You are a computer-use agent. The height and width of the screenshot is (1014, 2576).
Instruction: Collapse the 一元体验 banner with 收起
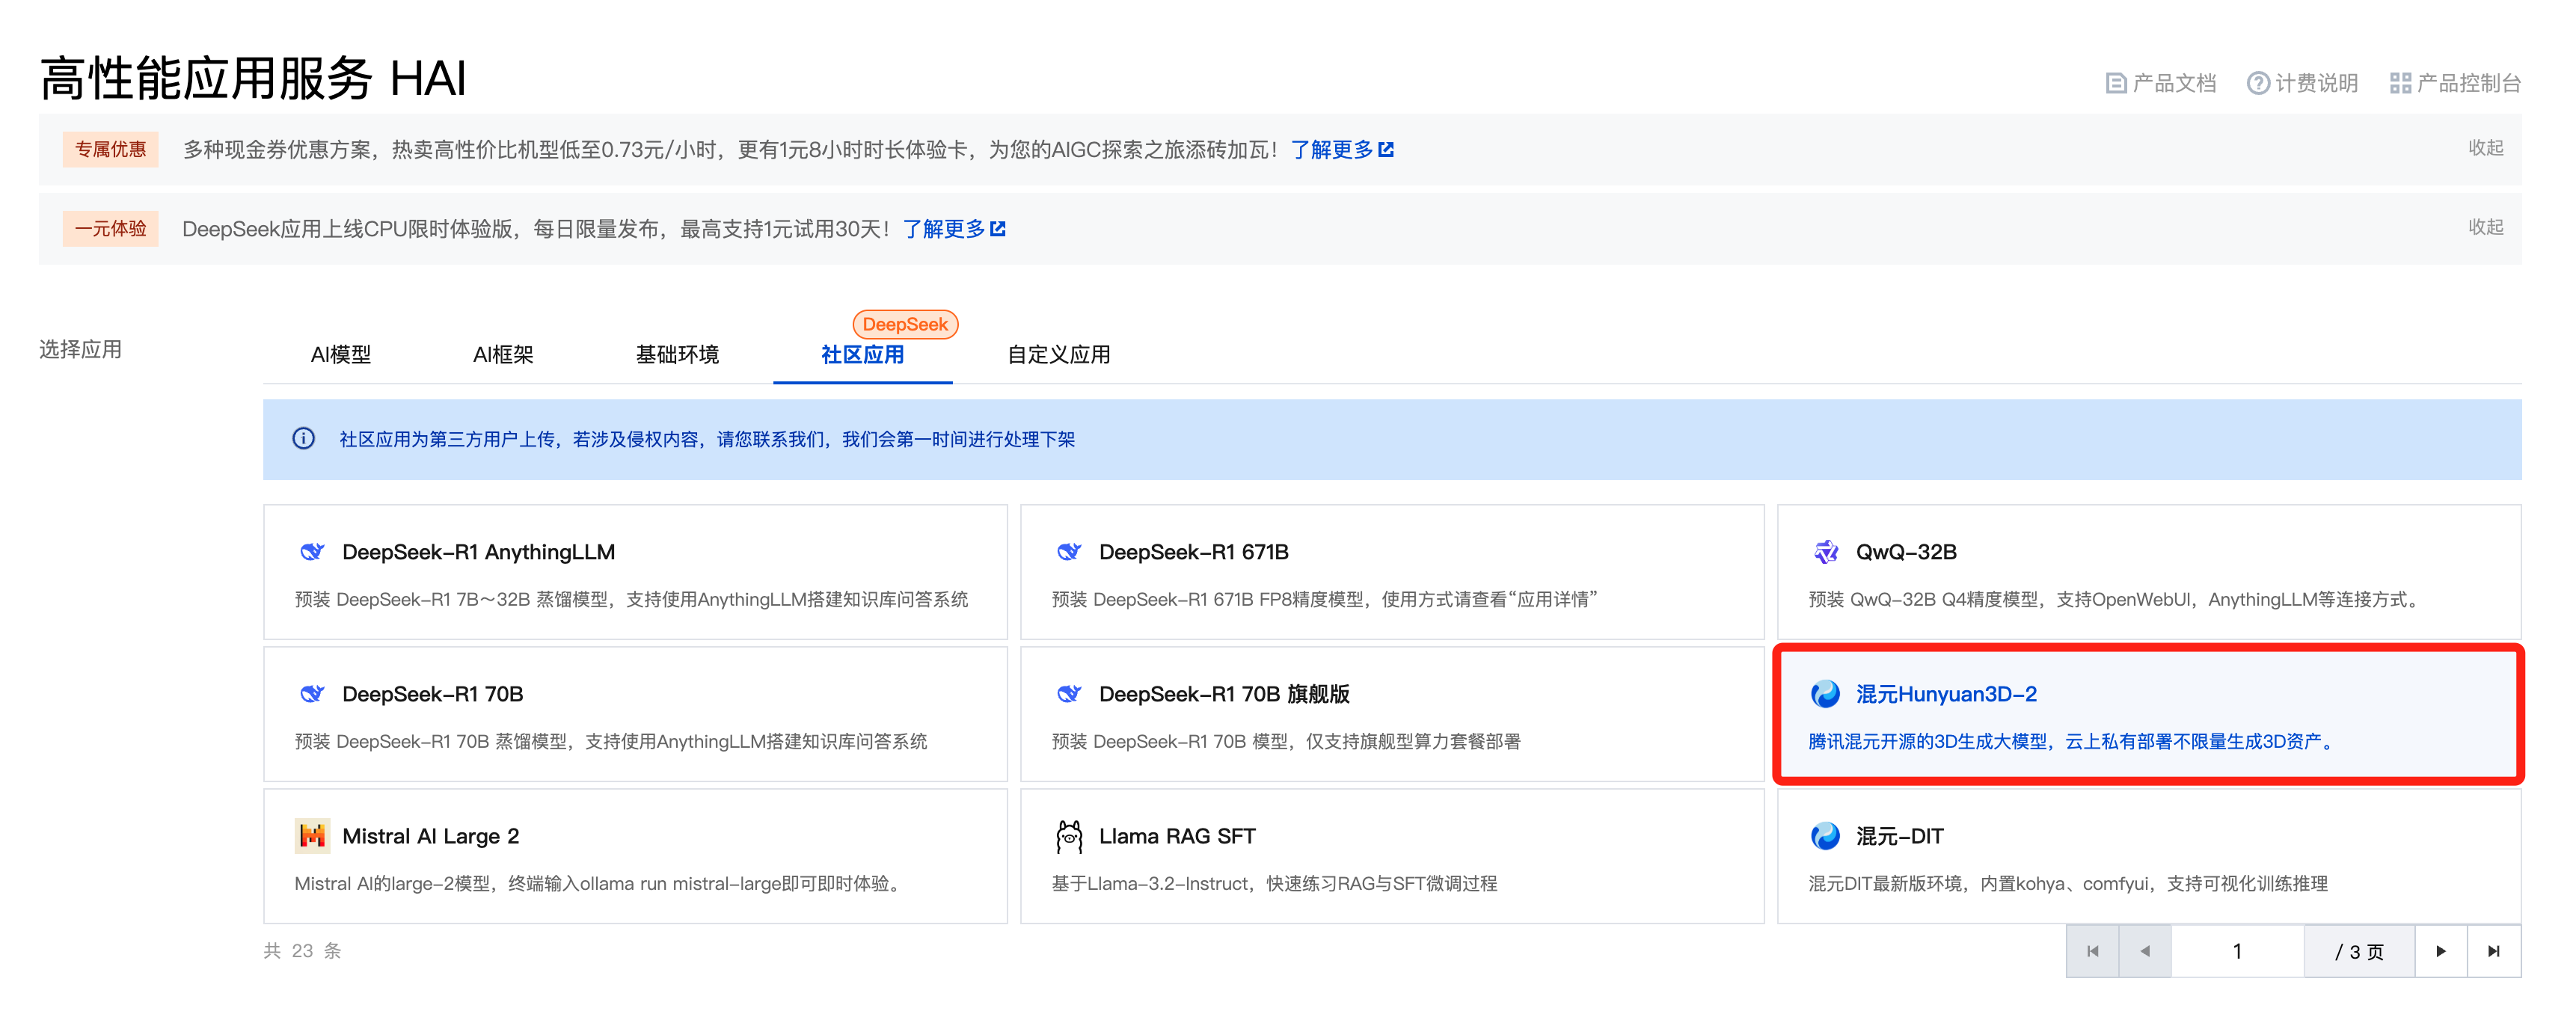[2486, 226]
